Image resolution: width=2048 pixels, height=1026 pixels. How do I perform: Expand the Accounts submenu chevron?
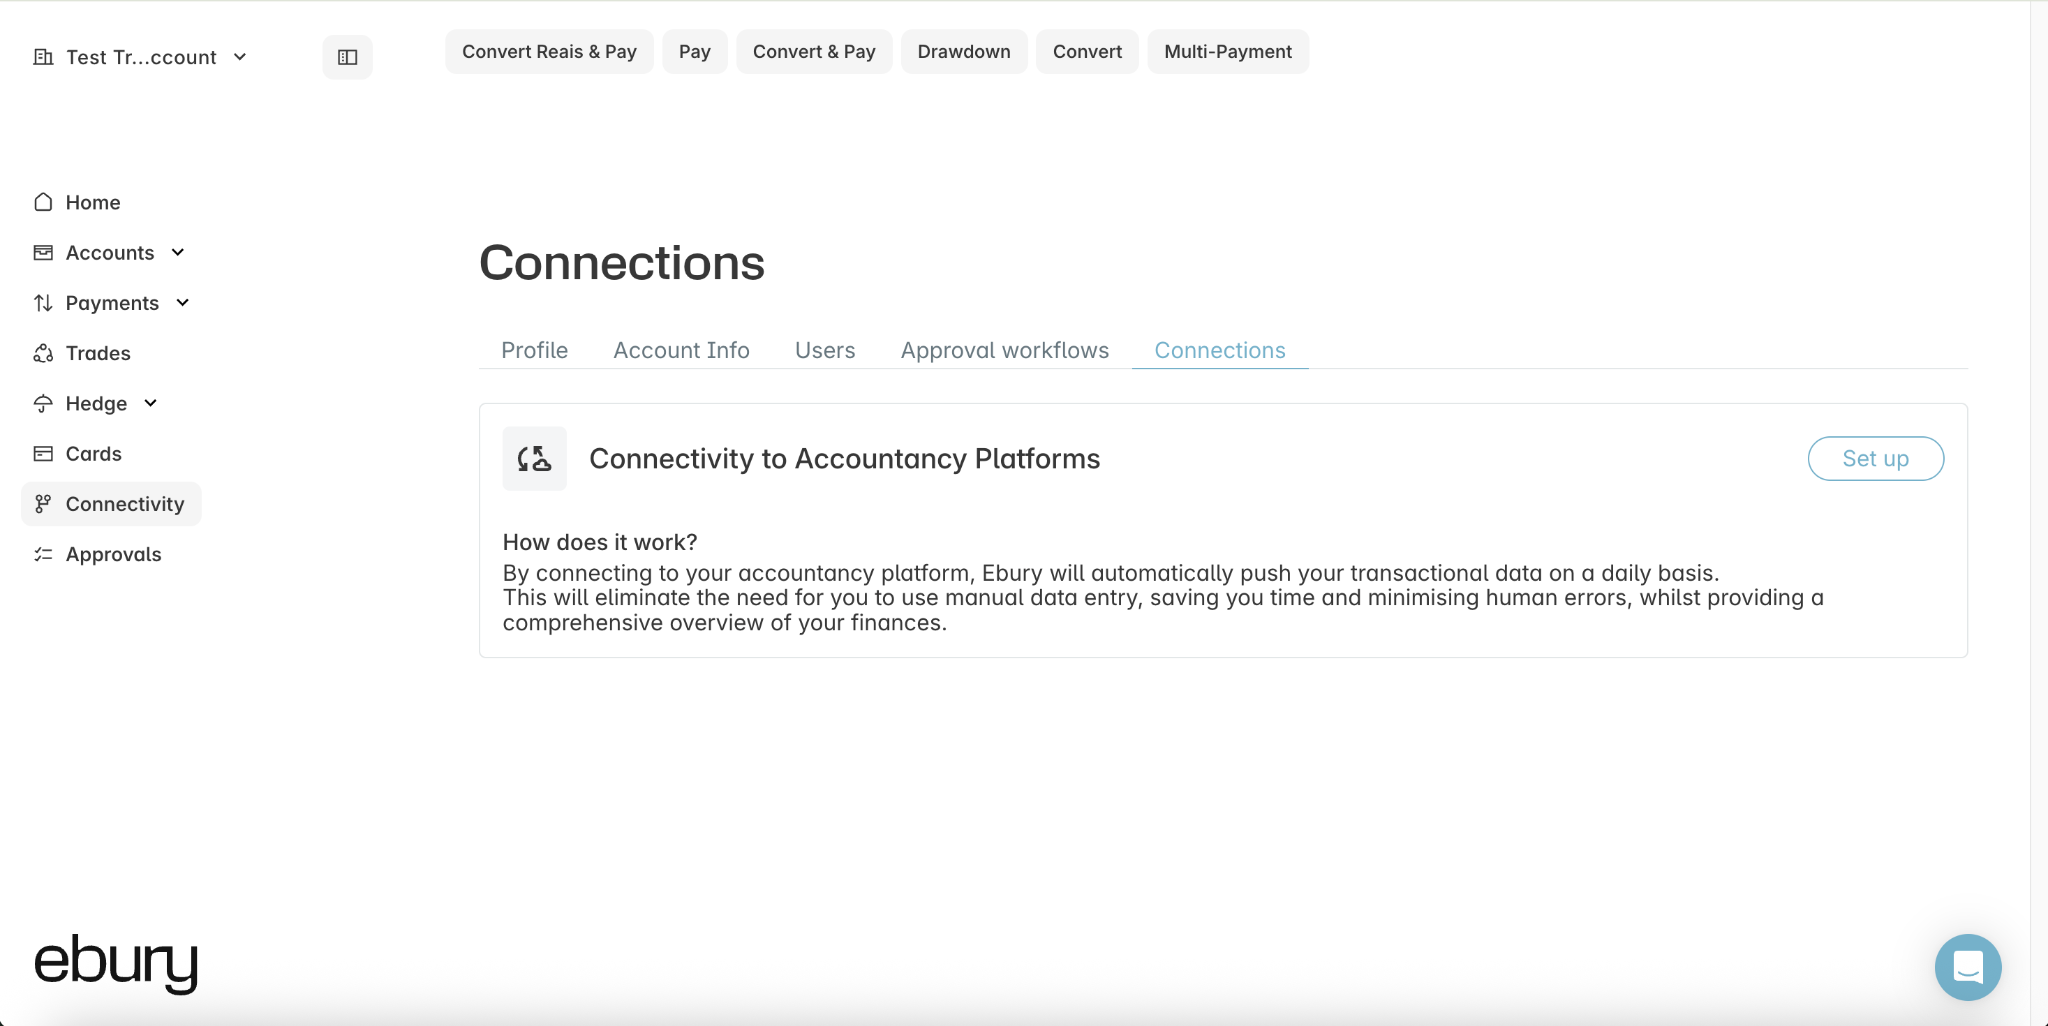[178, 252]
